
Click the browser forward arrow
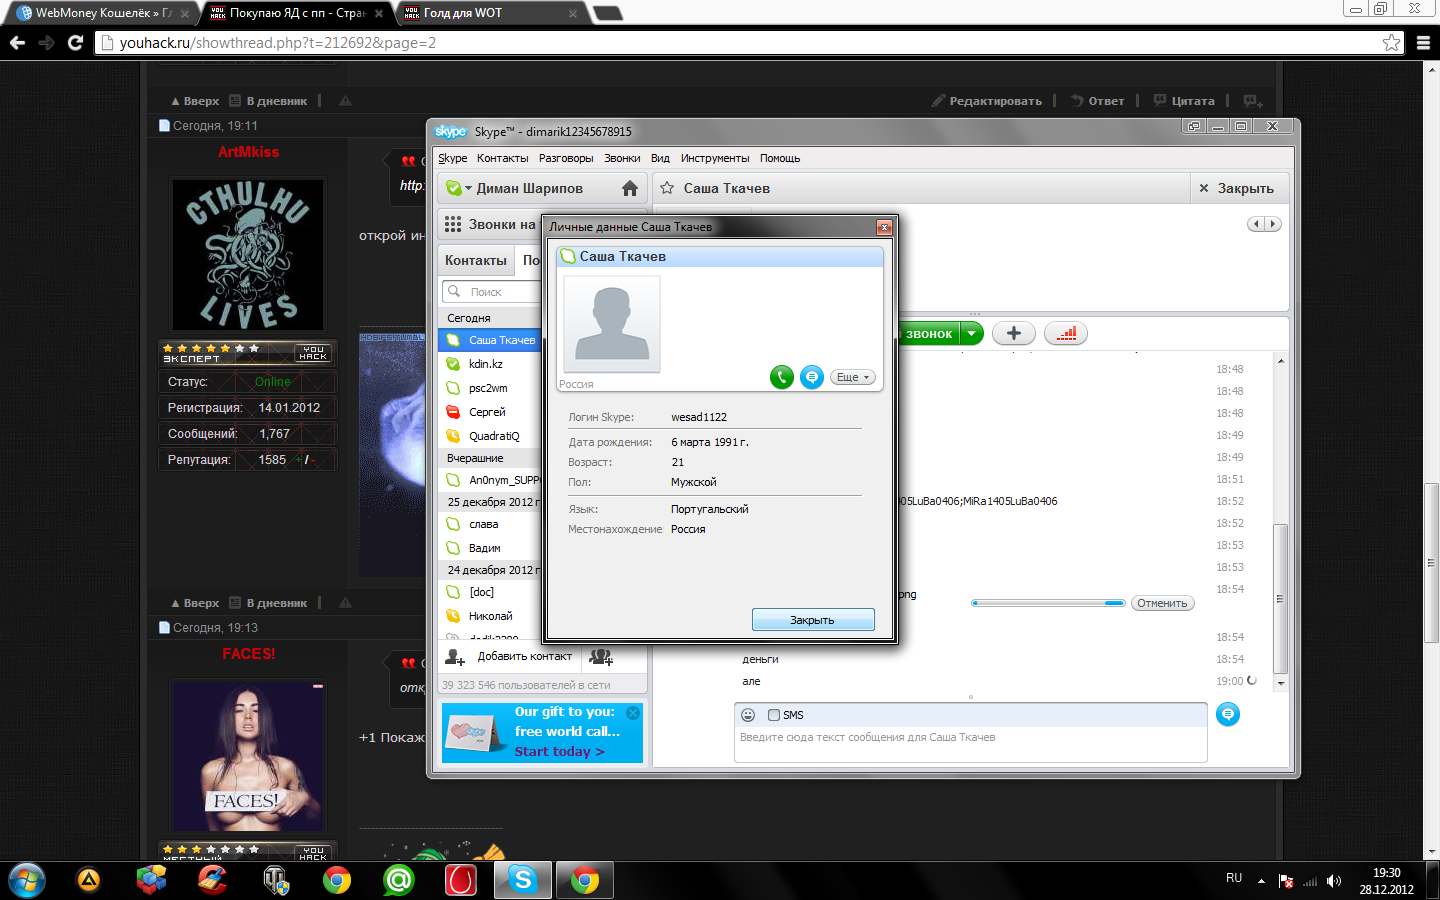click(x=46, y=42)
